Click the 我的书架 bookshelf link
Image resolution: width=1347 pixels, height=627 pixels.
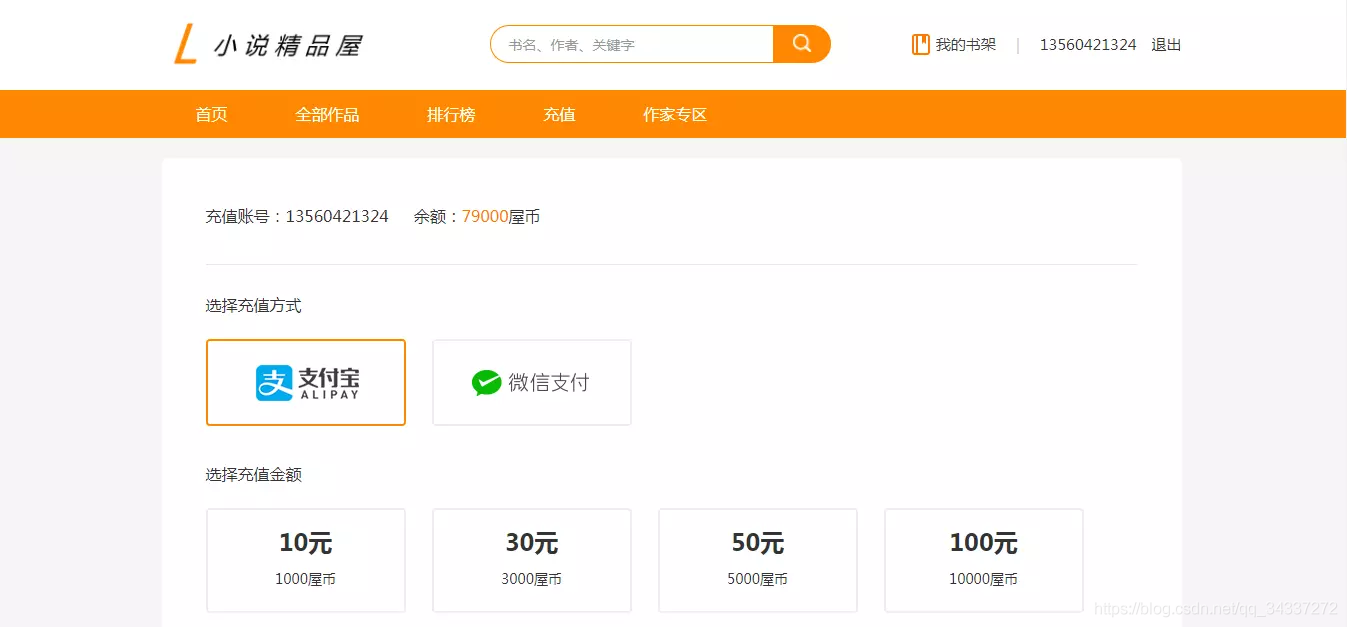click(x=965, y=45)
